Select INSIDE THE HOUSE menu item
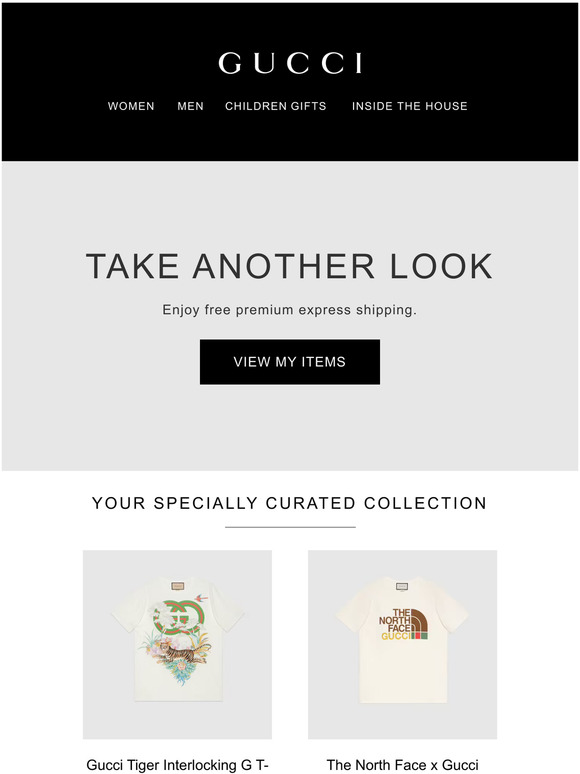The image size is (580, 774). coord(410,106)
